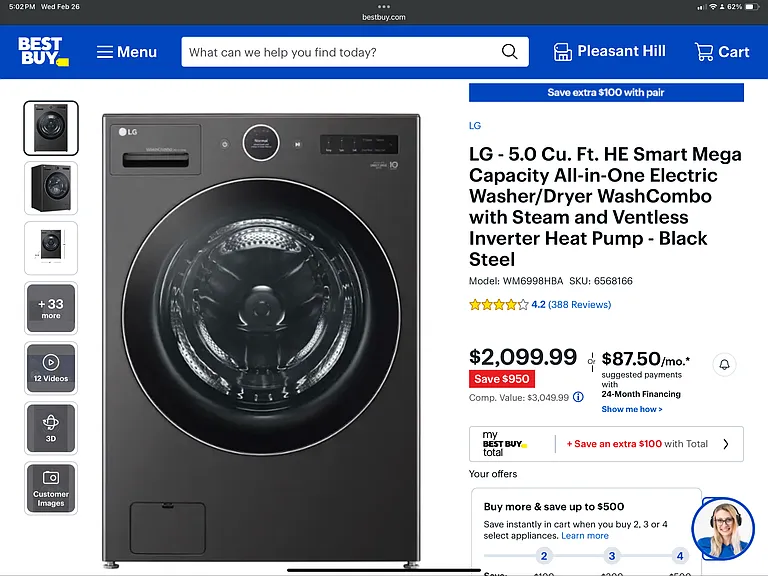Click Show me how financing link
Image resolution: width=768 pixels, height=576 pixels.
632,409
